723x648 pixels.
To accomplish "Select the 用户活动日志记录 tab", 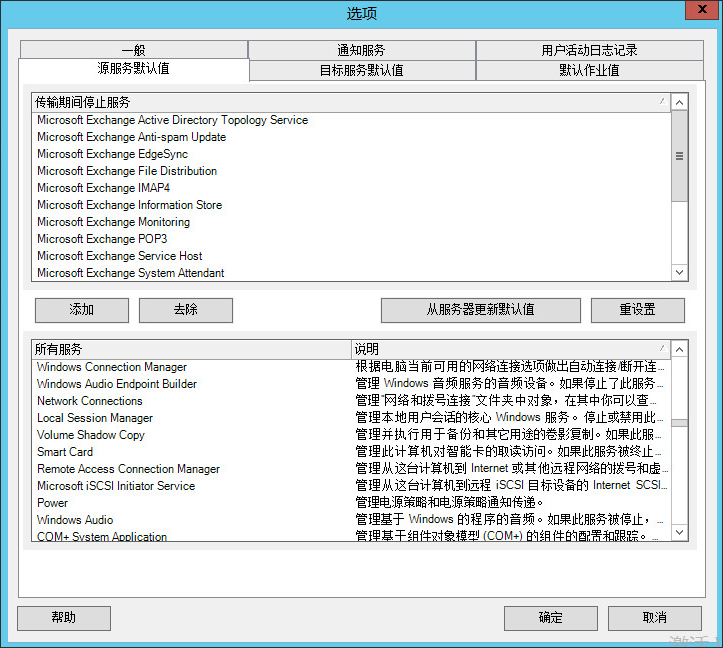I will pos(589,50).
